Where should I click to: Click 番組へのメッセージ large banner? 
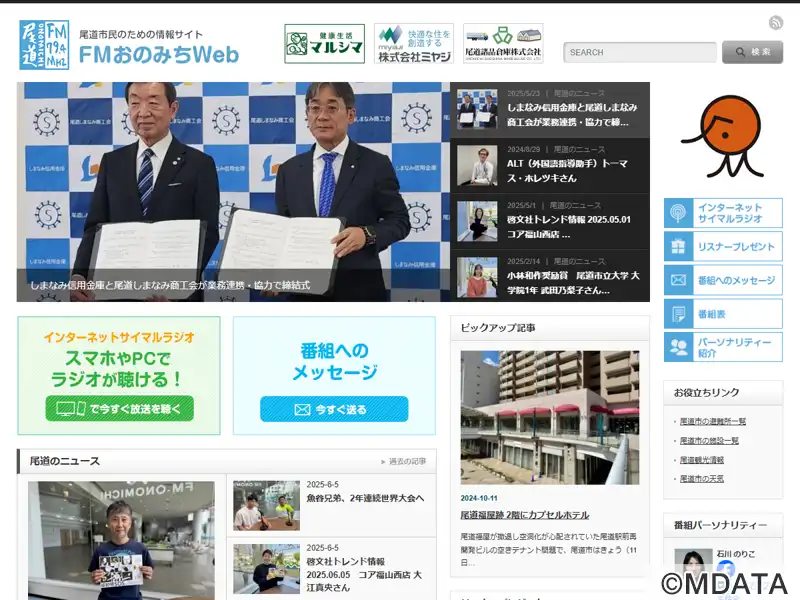334,376
